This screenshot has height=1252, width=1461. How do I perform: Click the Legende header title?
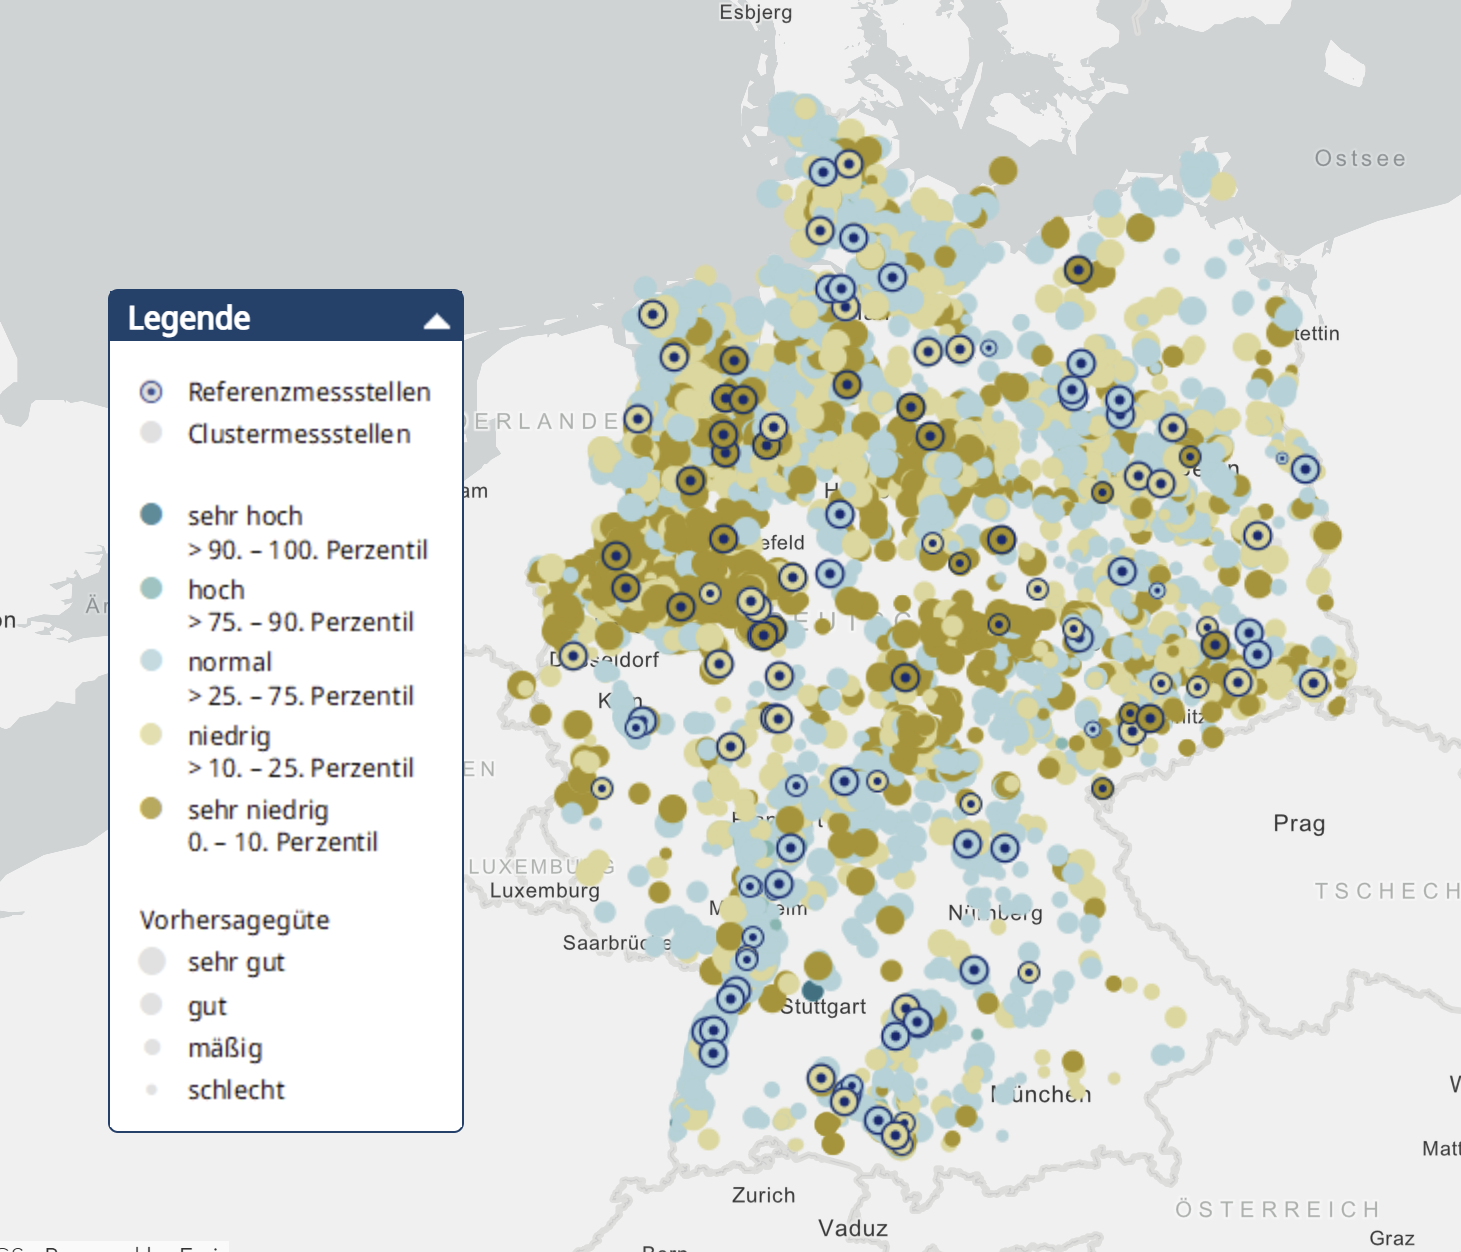click(x=189, y=318)
